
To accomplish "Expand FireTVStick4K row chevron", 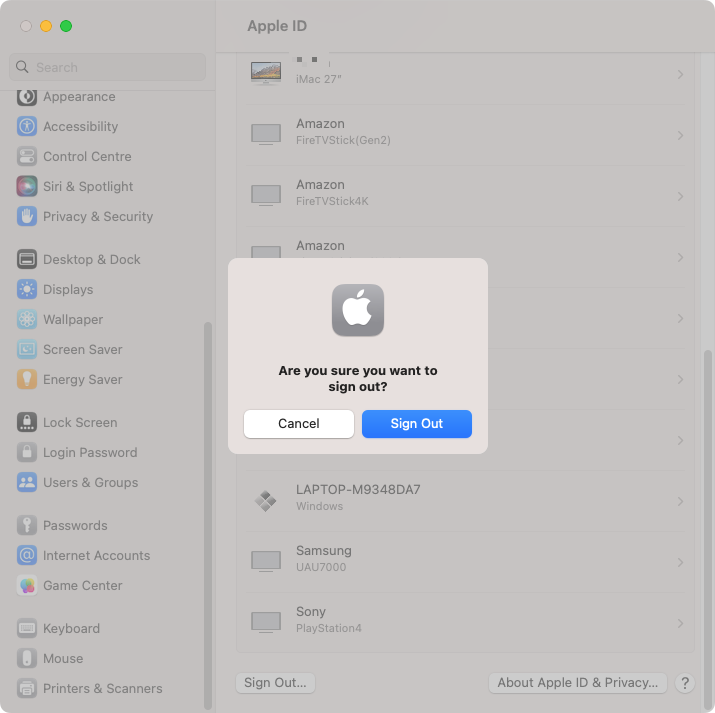I will [x=680, y=196].
